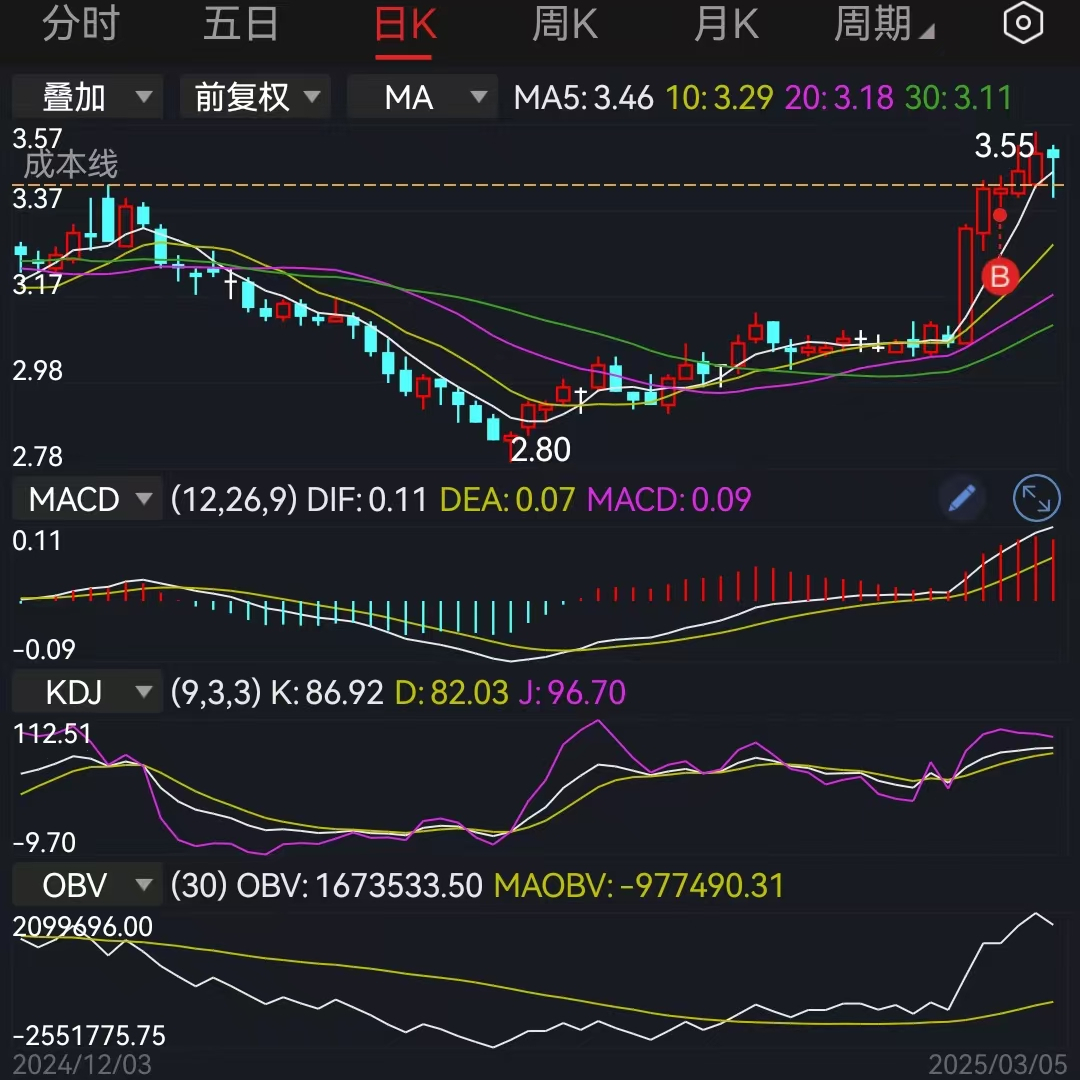Click the fullscreen expand icon beside the pencil
Image resolution: width=1080 pixels, height=1080 pixels.
[1037, 498]
